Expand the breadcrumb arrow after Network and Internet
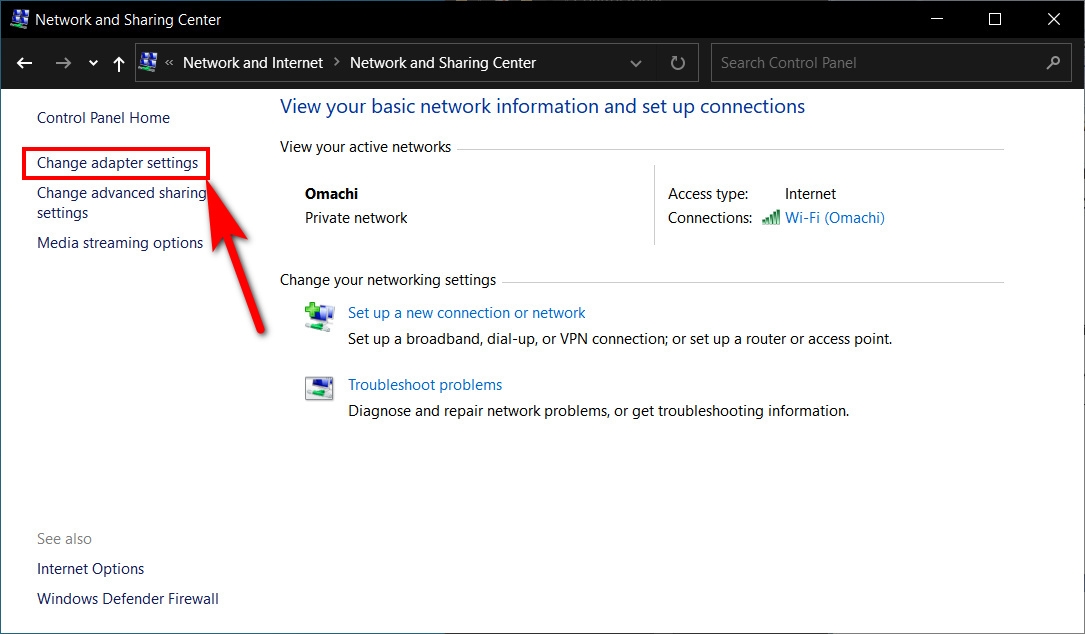This screenshot has width=1085, height=634. [x=337, y=62]
